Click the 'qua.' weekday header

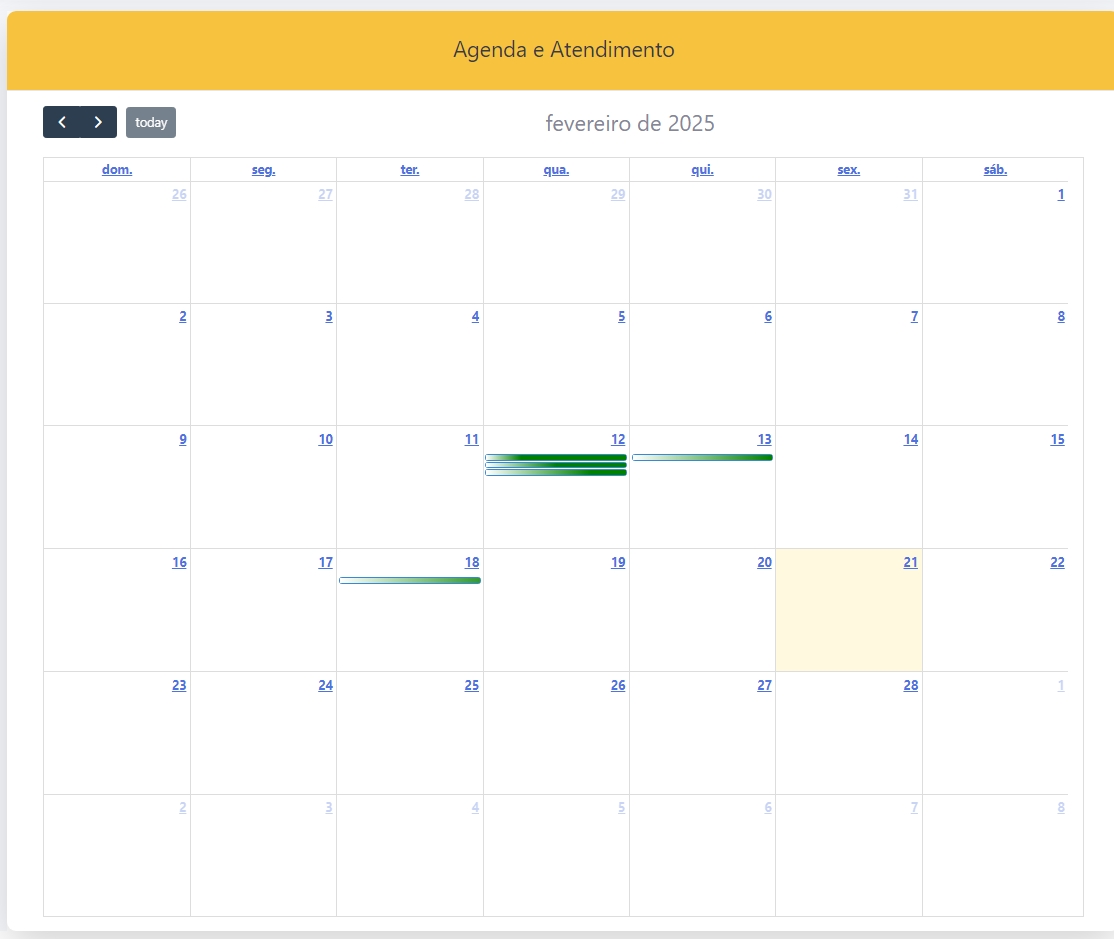pyautogui.click(x=556, y=170)
